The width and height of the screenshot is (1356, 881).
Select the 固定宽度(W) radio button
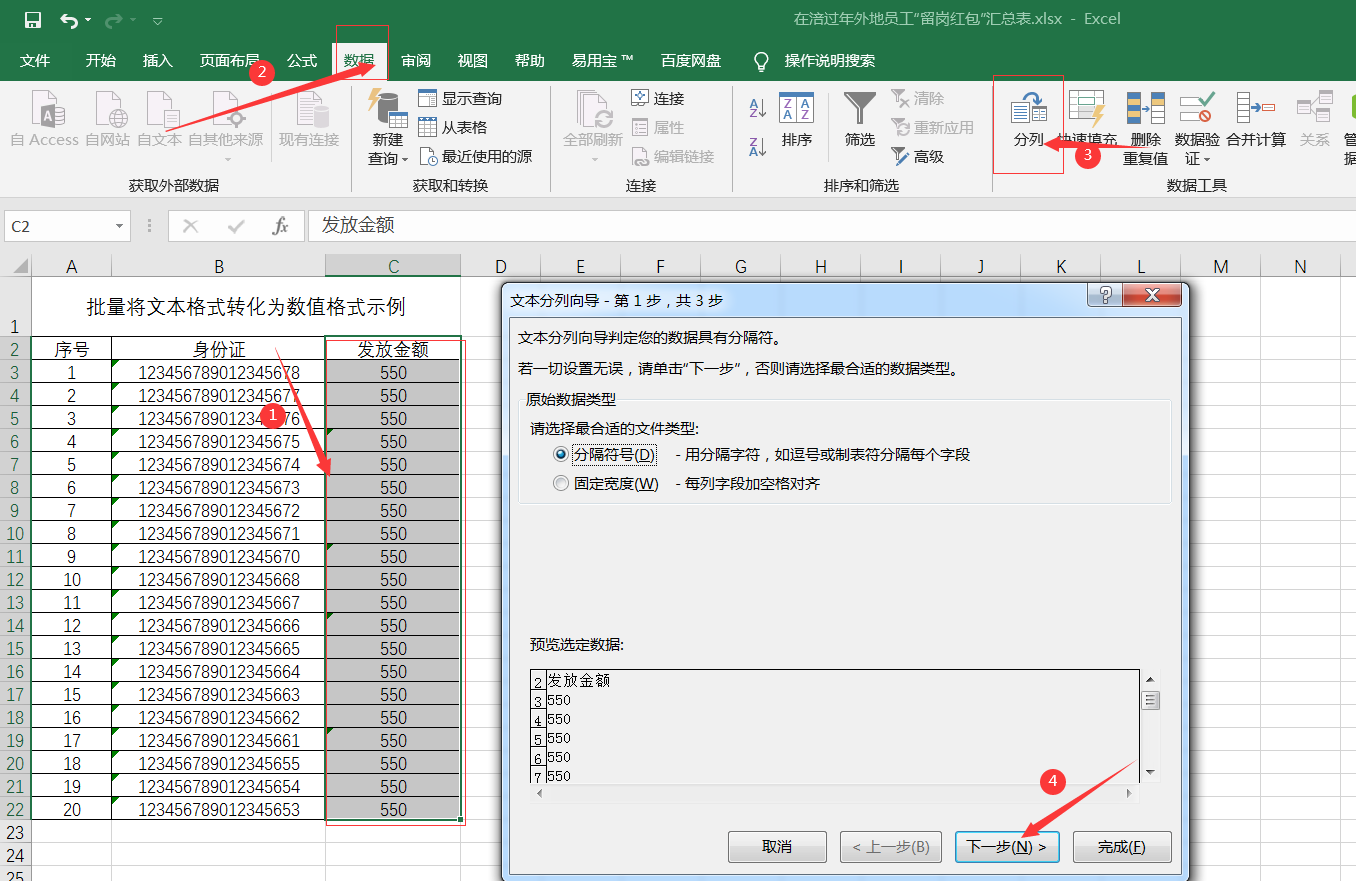pos(561,484)
